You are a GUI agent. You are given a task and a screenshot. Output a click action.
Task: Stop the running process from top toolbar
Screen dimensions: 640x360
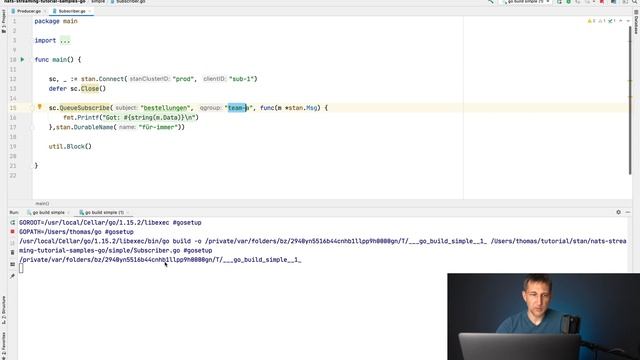[x=602, y=2]
